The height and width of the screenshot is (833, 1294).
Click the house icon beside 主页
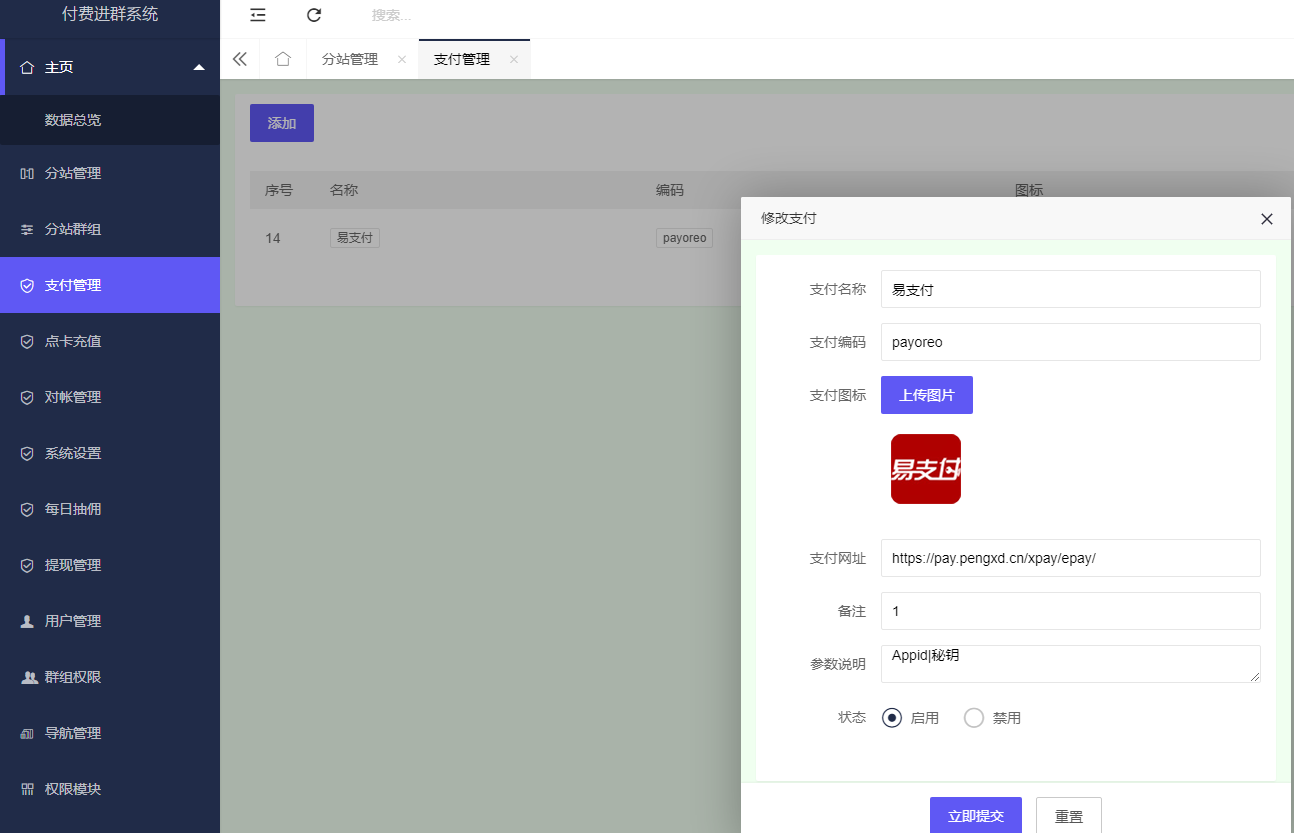[x=27, y=67]
